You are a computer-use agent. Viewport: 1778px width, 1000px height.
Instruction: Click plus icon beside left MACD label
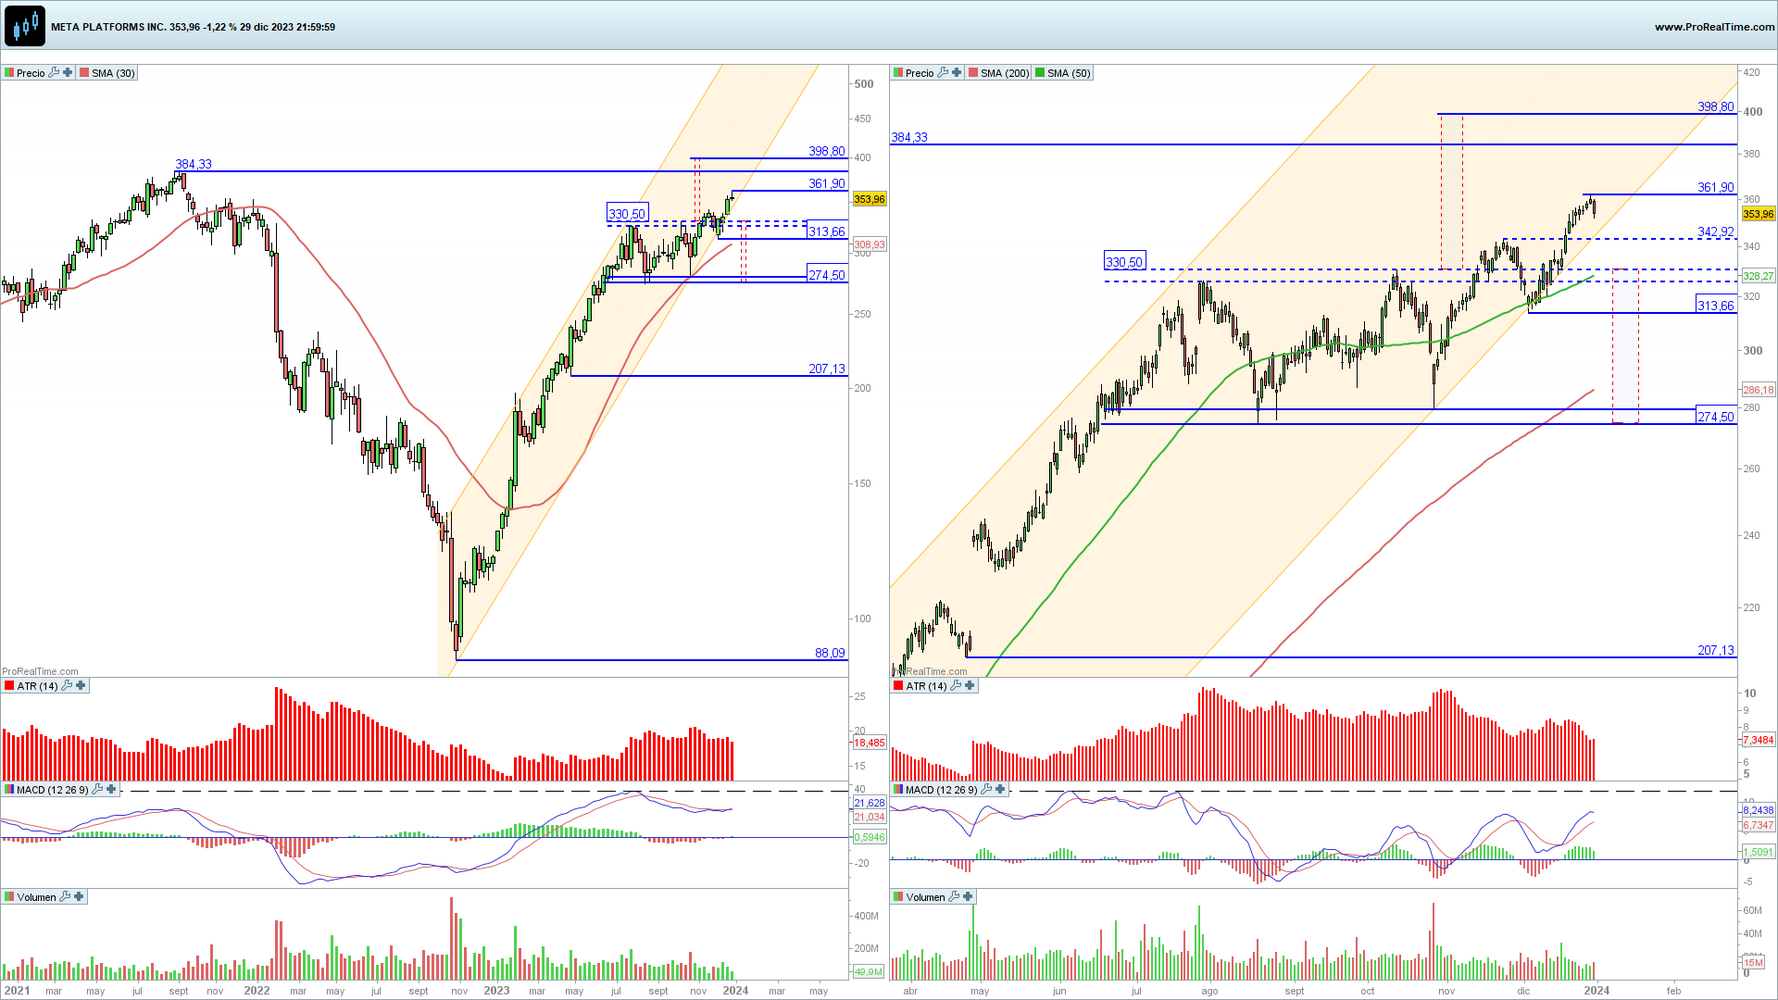(111, 790)
